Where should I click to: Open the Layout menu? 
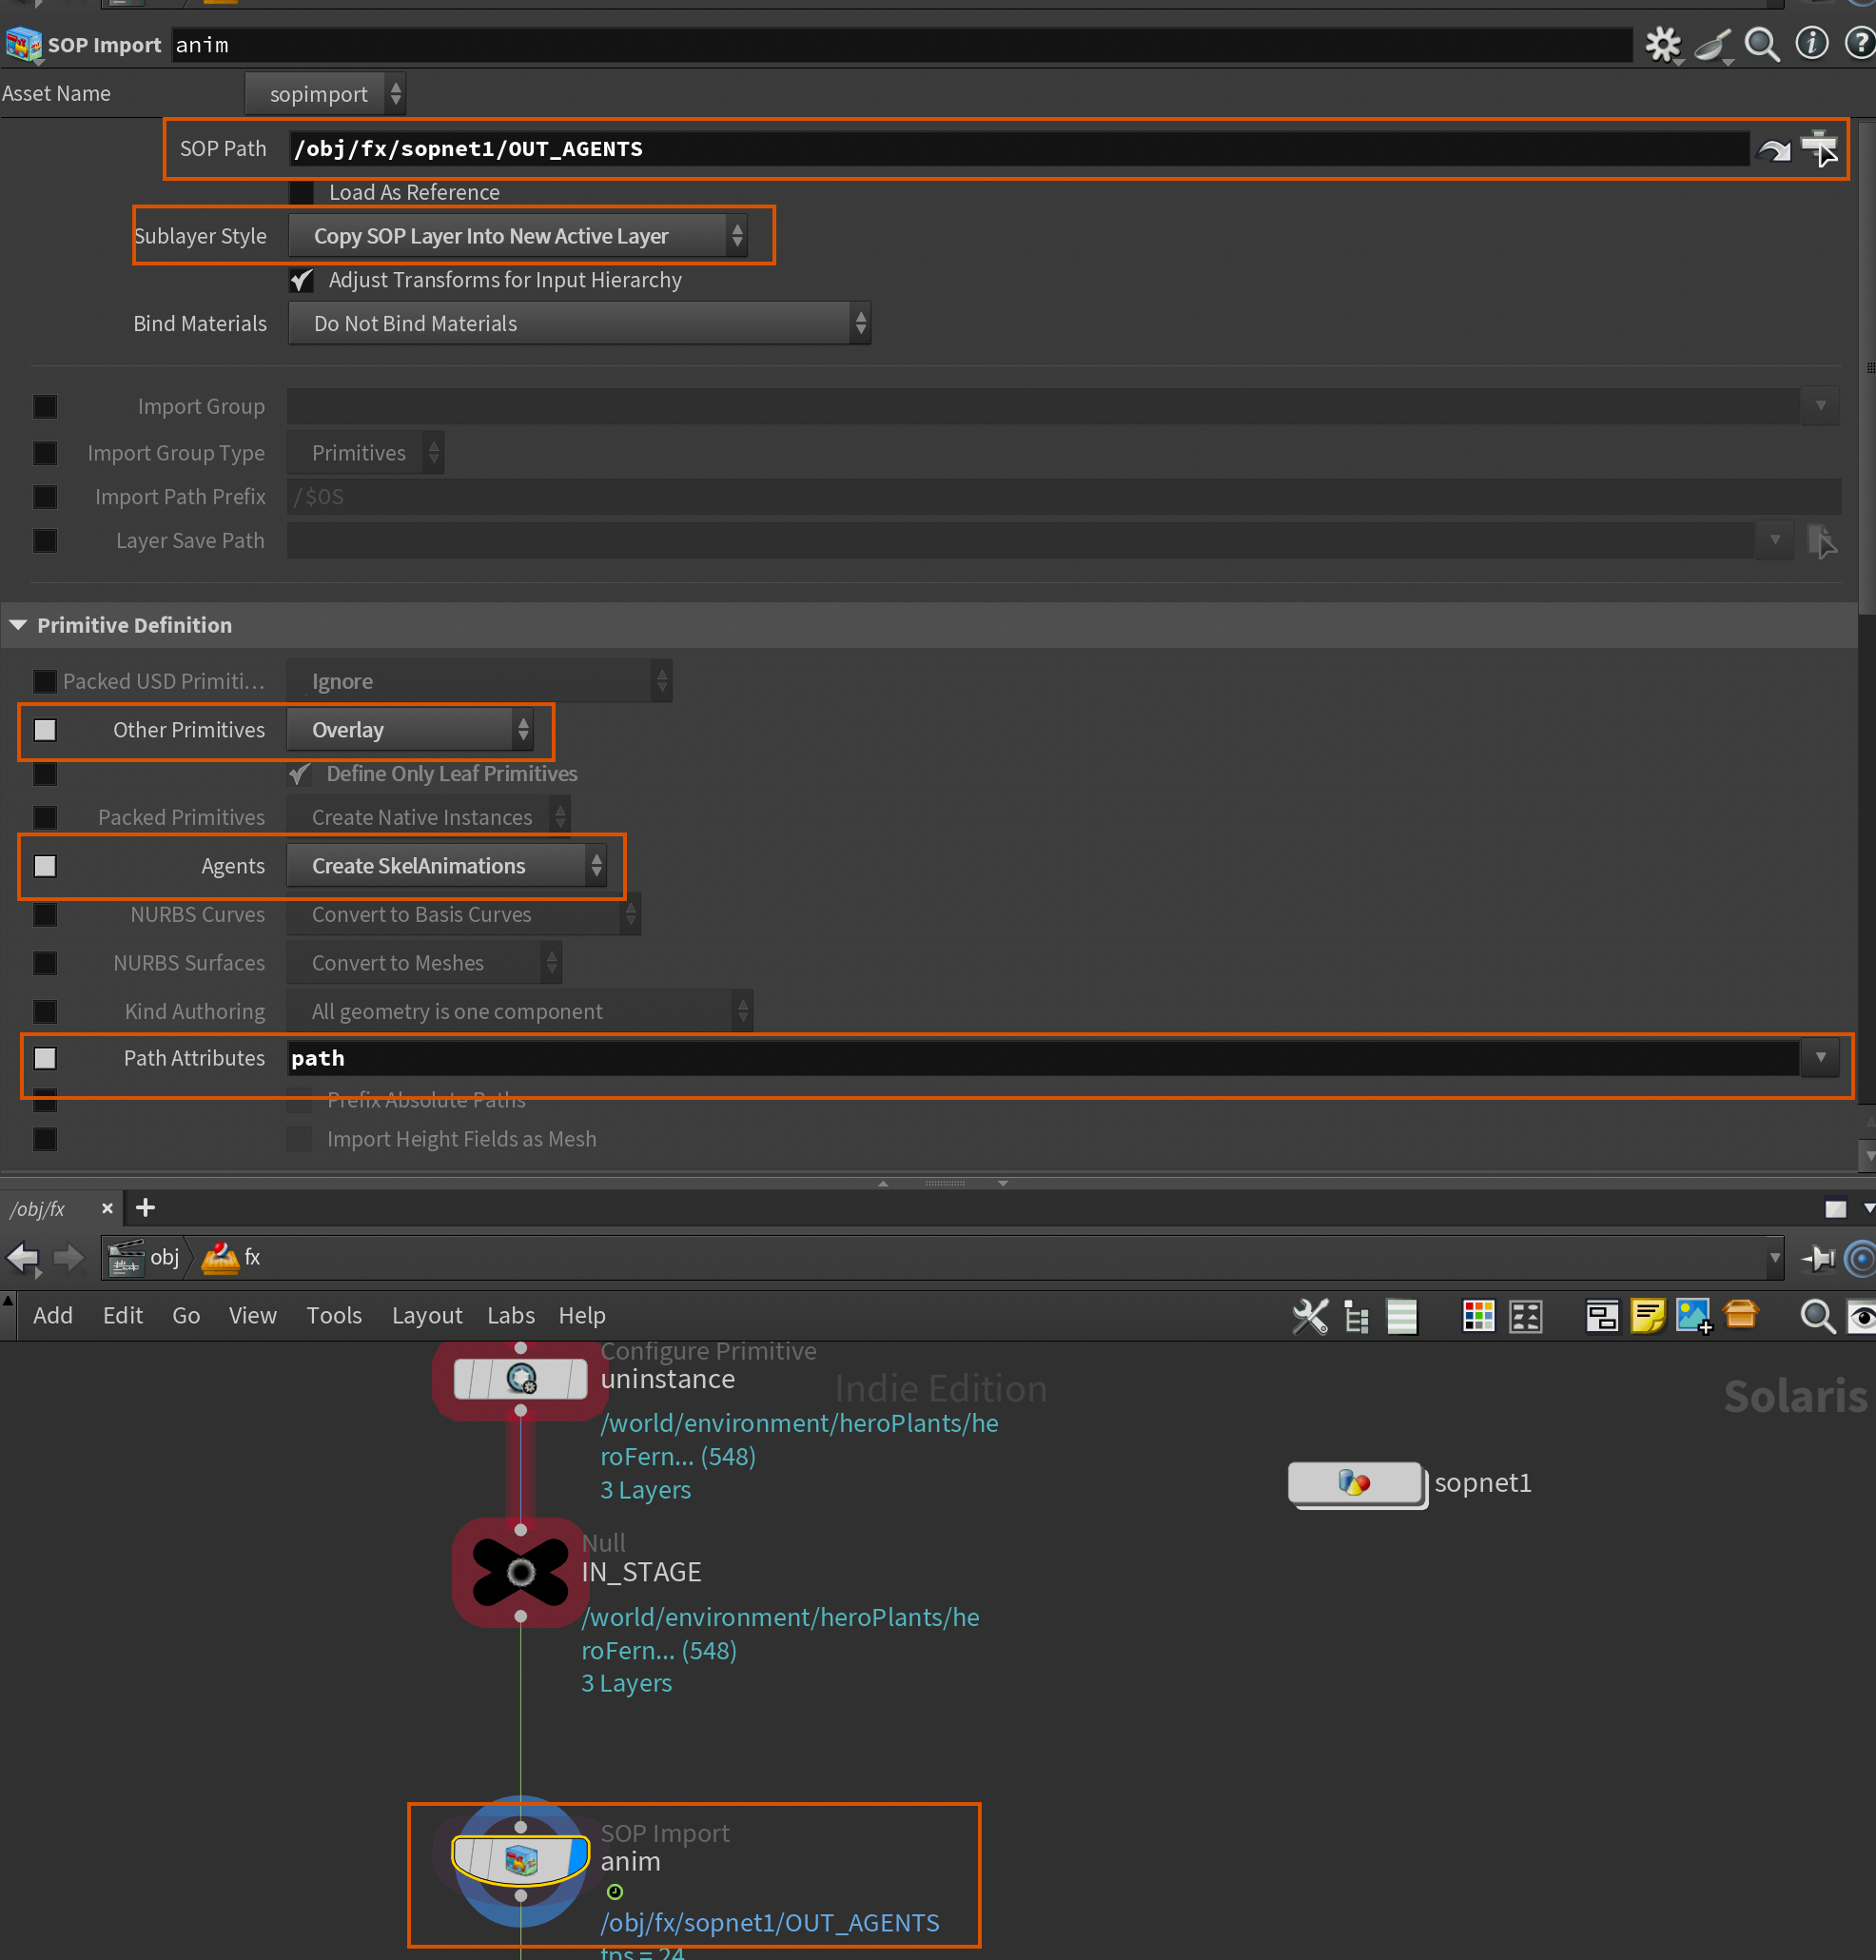pos(426,1316)
